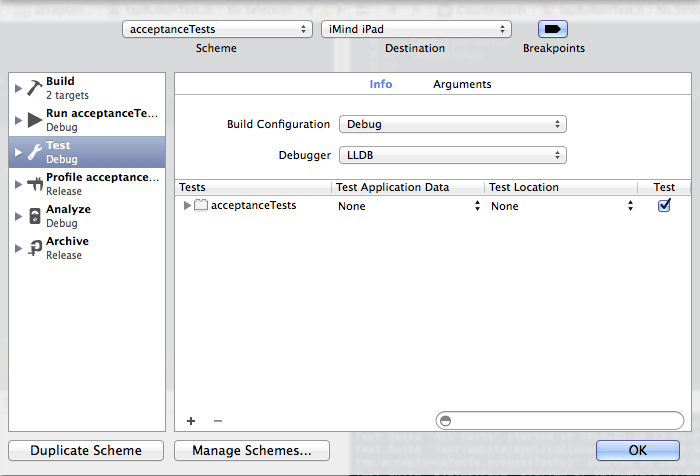Click the Tests column header

[x=253, y=187]
